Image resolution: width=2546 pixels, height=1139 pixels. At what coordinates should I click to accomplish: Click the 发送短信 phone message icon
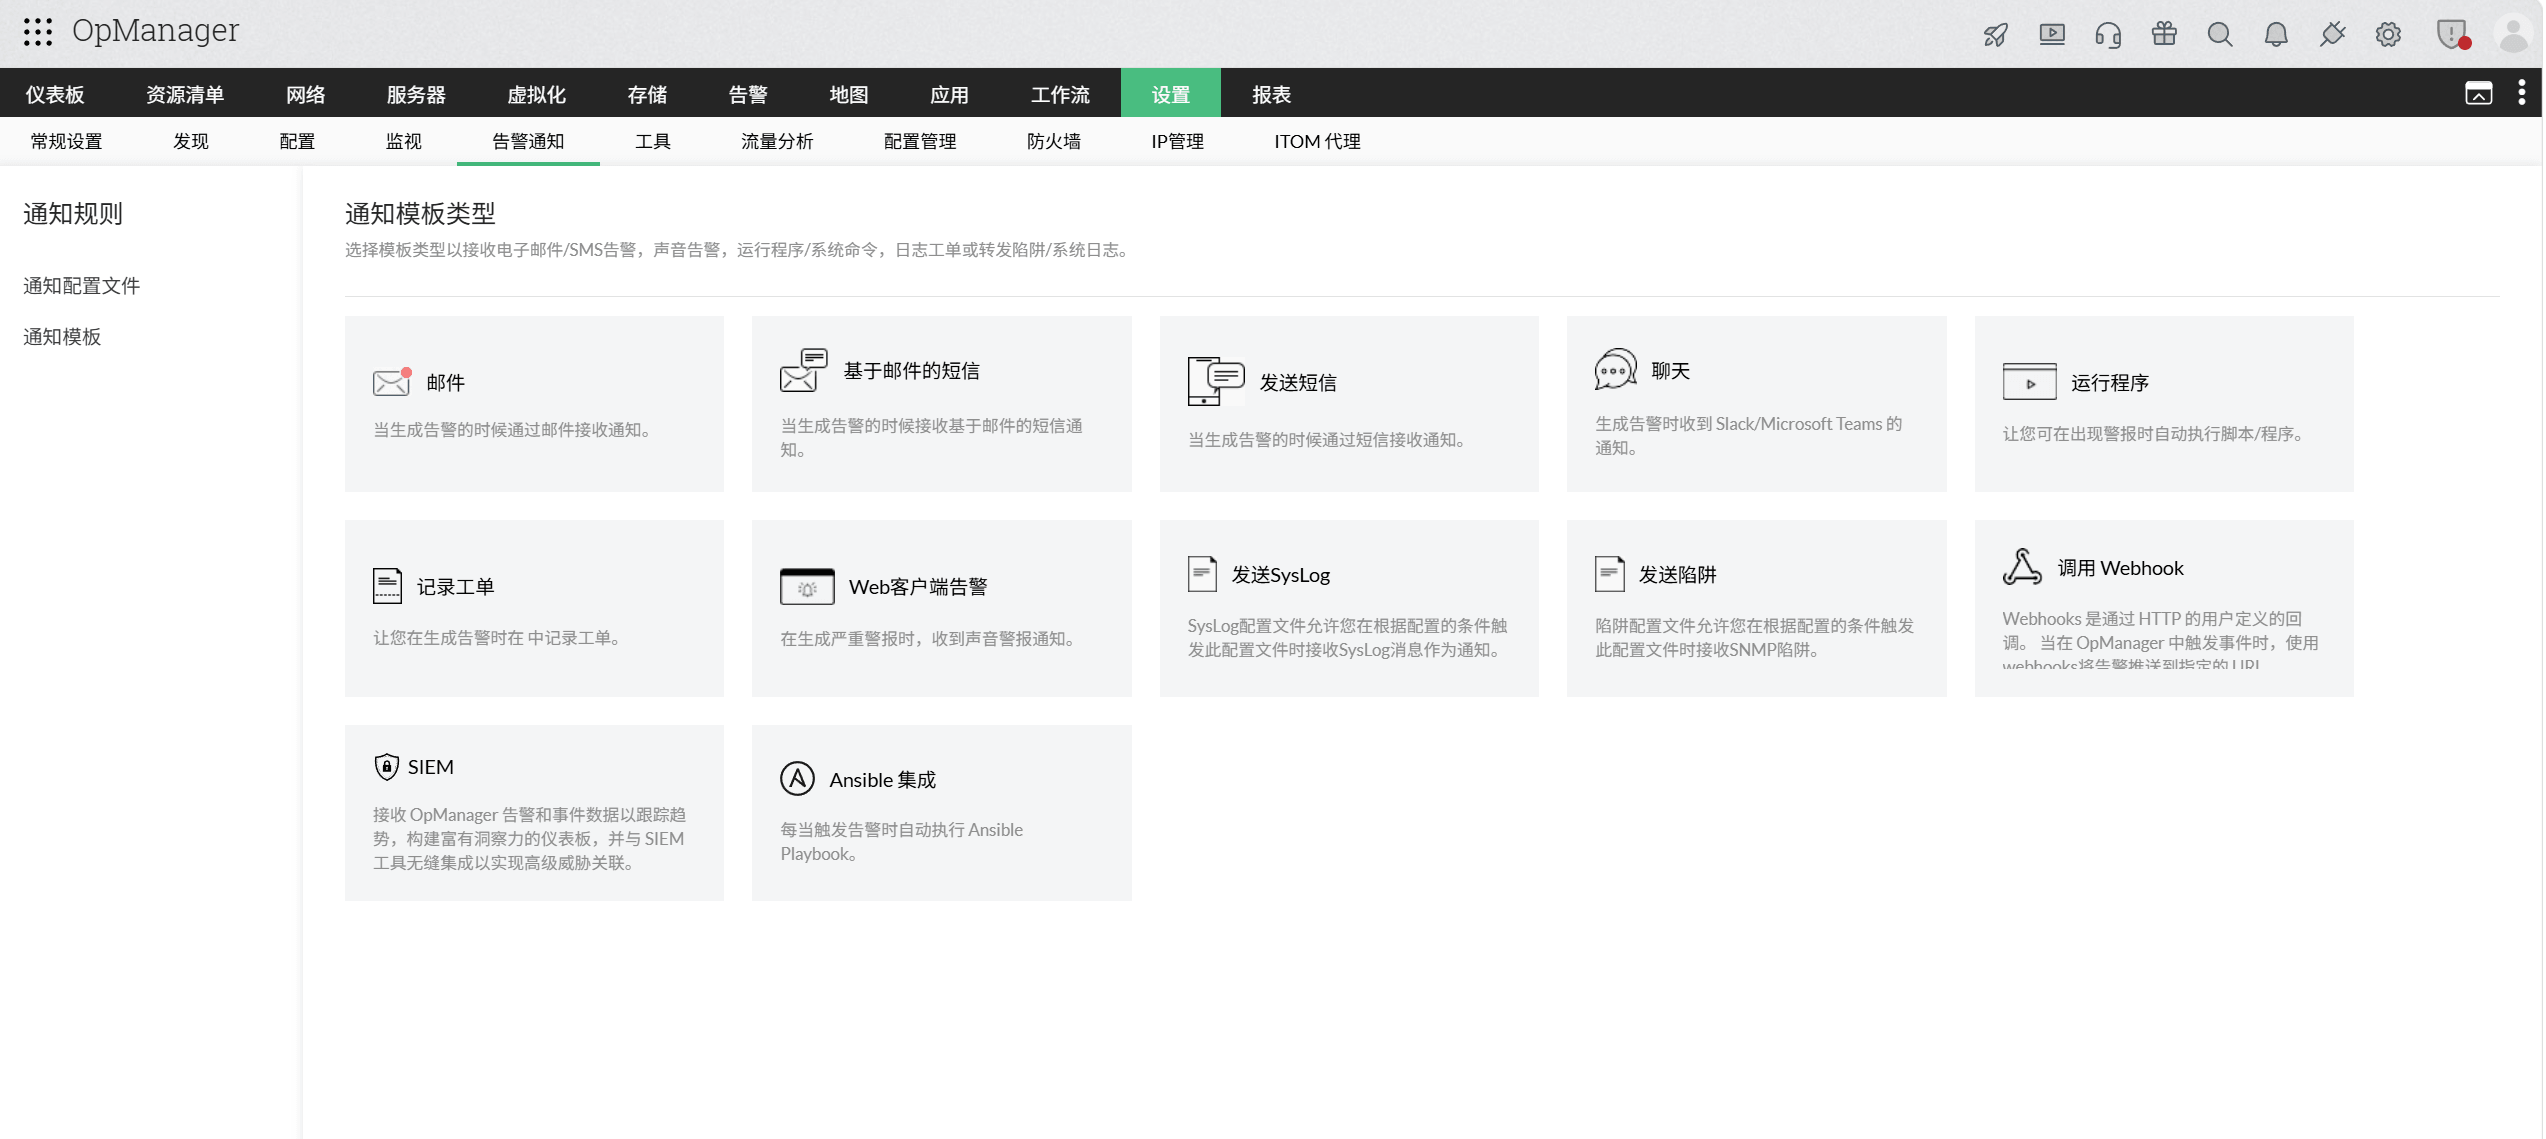coord(1215,381)
